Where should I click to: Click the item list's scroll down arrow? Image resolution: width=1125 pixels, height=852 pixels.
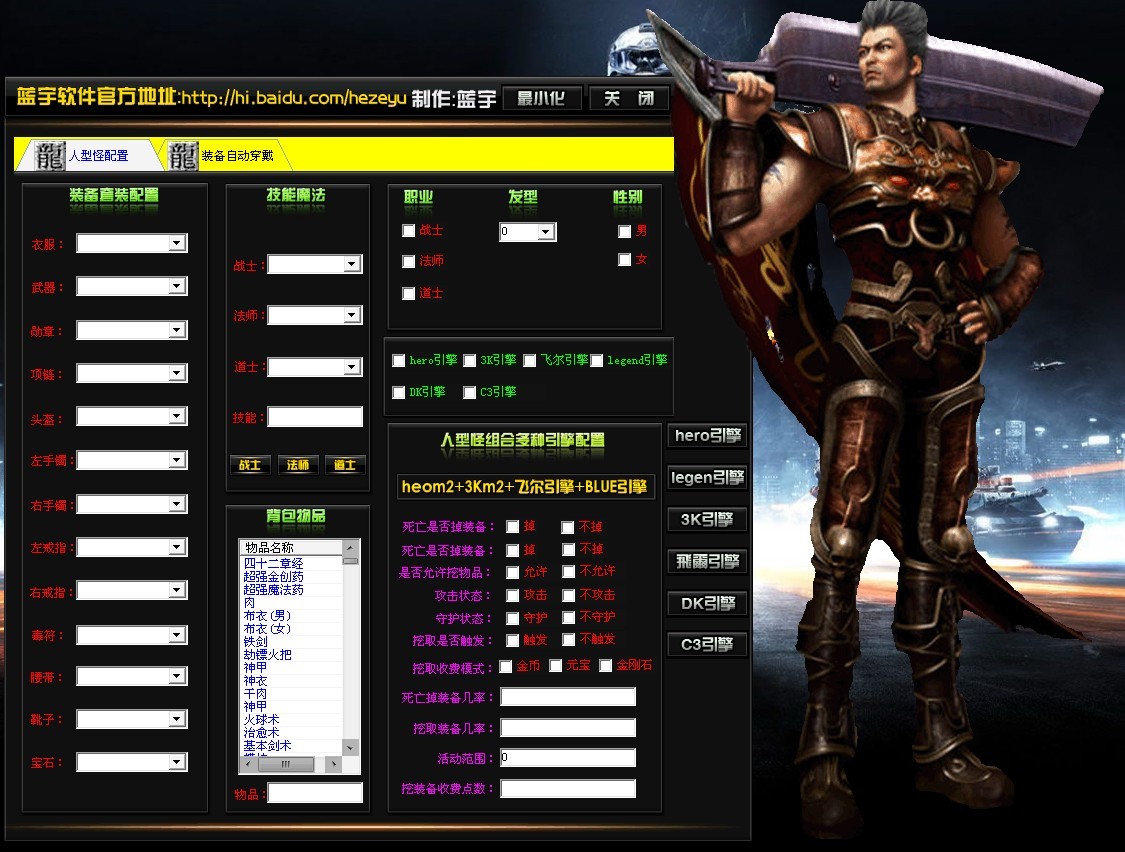tap(350, 748)
